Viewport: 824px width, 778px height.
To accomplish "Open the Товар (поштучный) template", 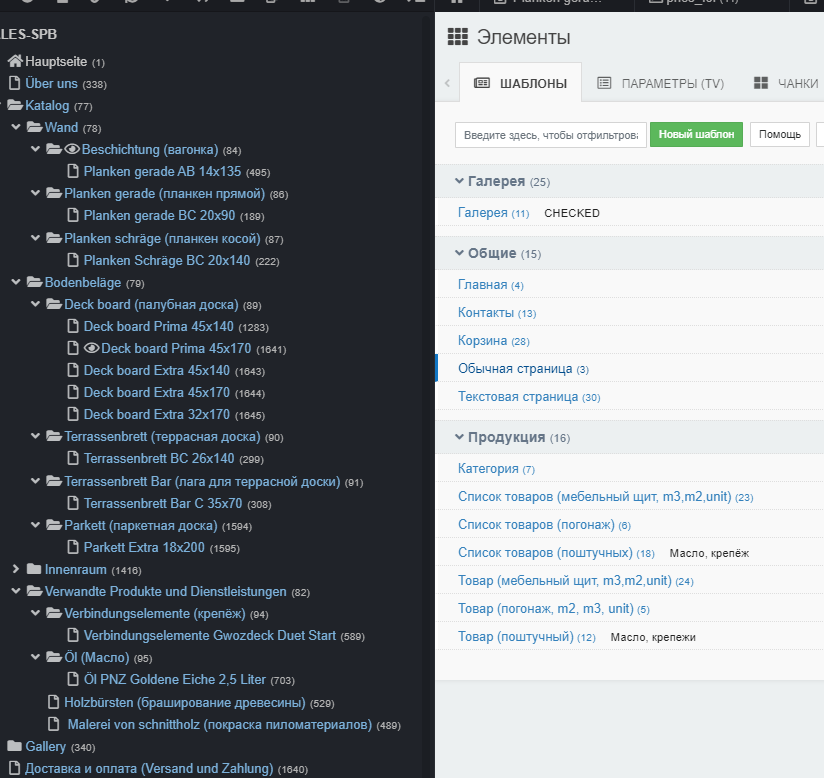I will pos(527,636).
